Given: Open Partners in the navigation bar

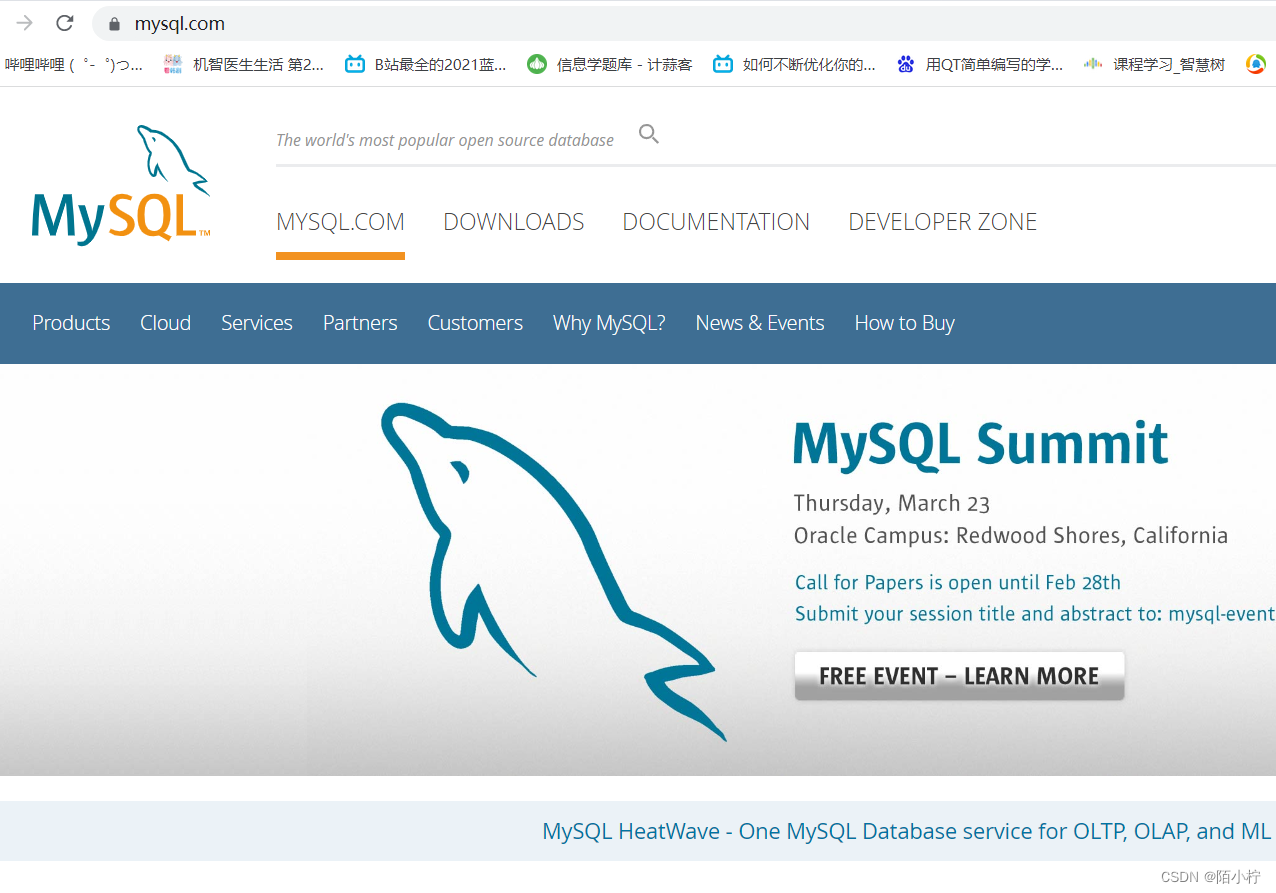Looking at the screenshot, I should click(360, 323).
